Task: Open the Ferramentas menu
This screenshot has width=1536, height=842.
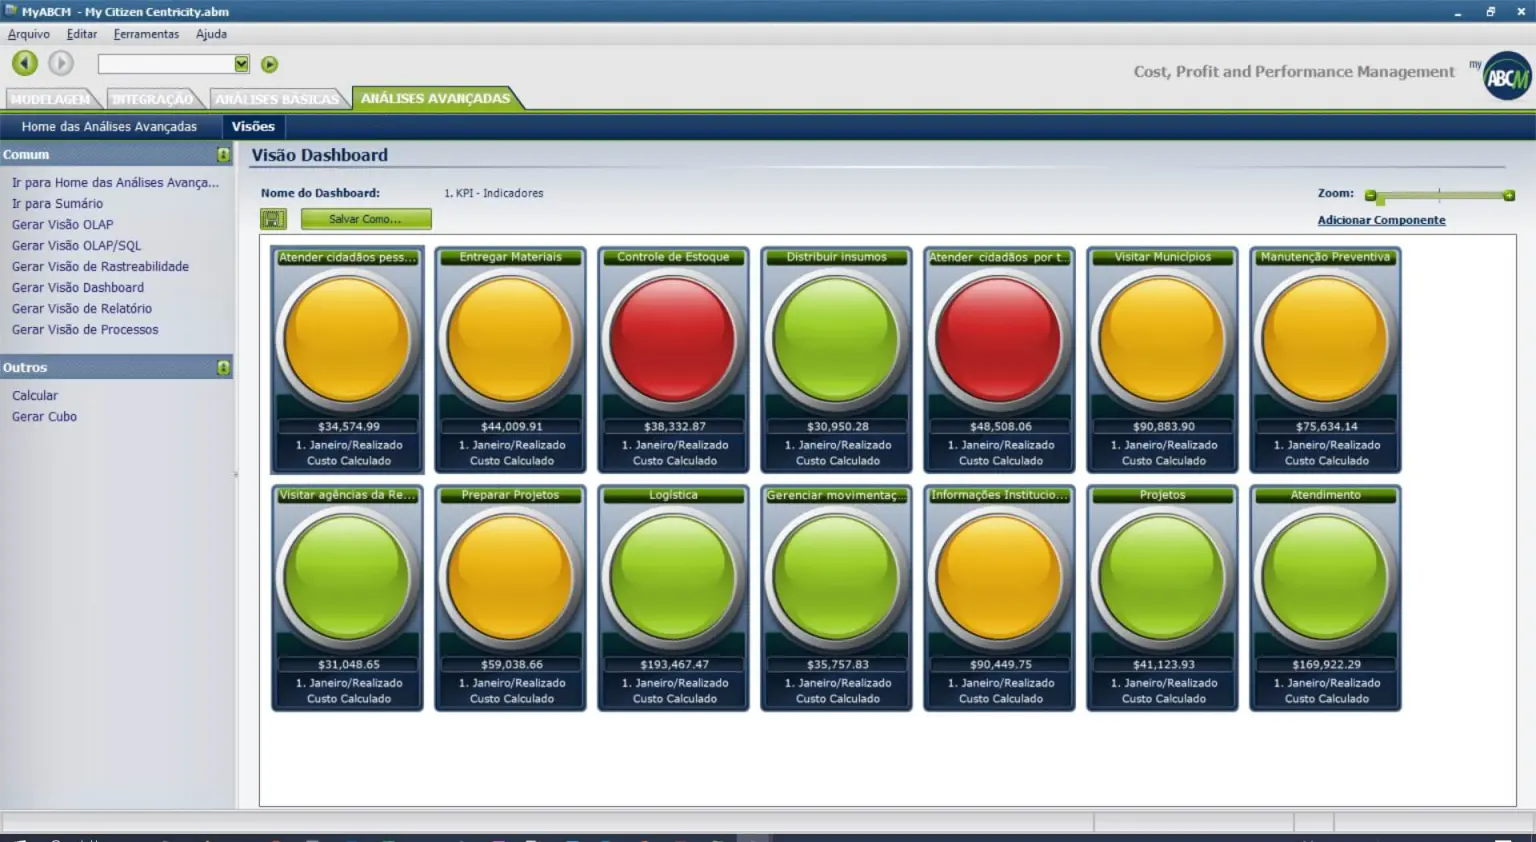Action: click(146, 34)
